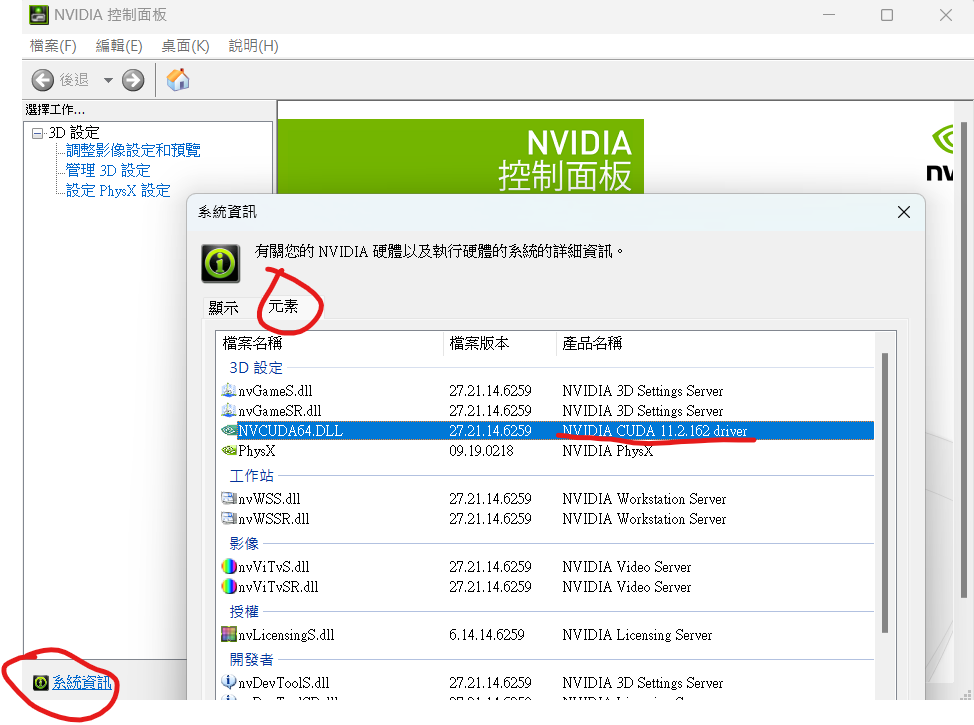Click the nvViTvSR.dll rainbow icon
Viewport: 974px width, 725px height.
point(229,586)
